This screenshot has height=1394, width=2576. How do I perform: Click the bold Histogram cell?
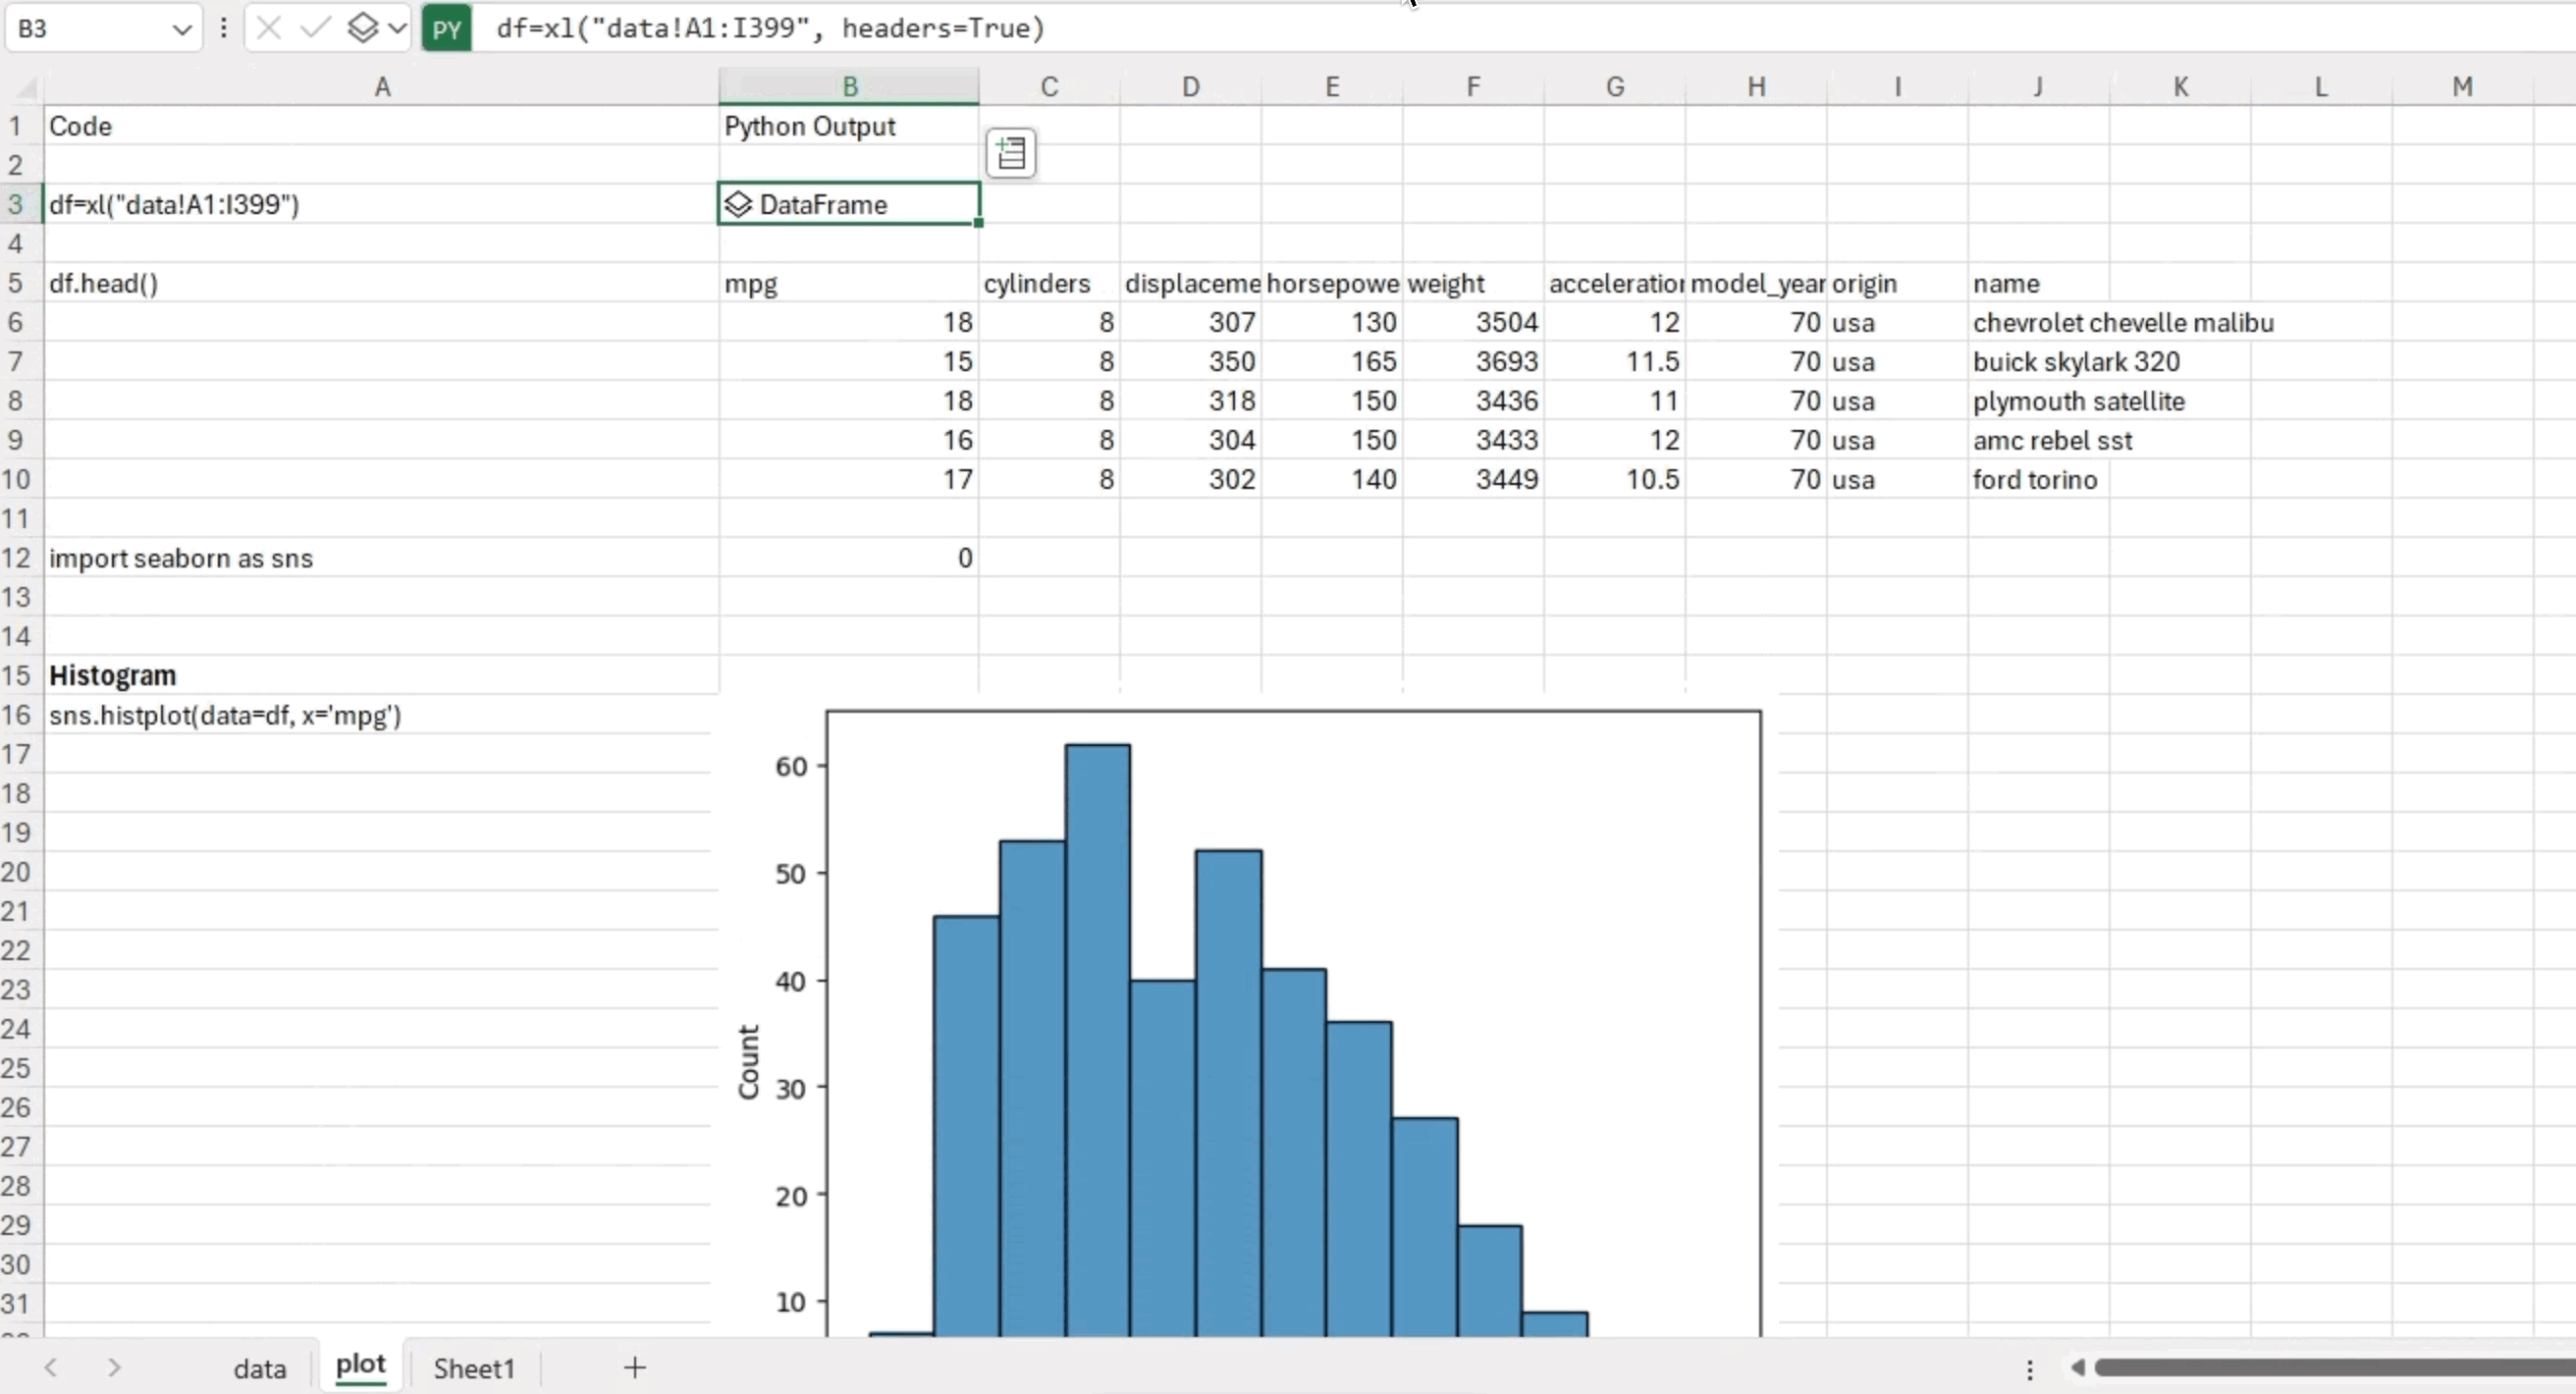coord(382,675)
